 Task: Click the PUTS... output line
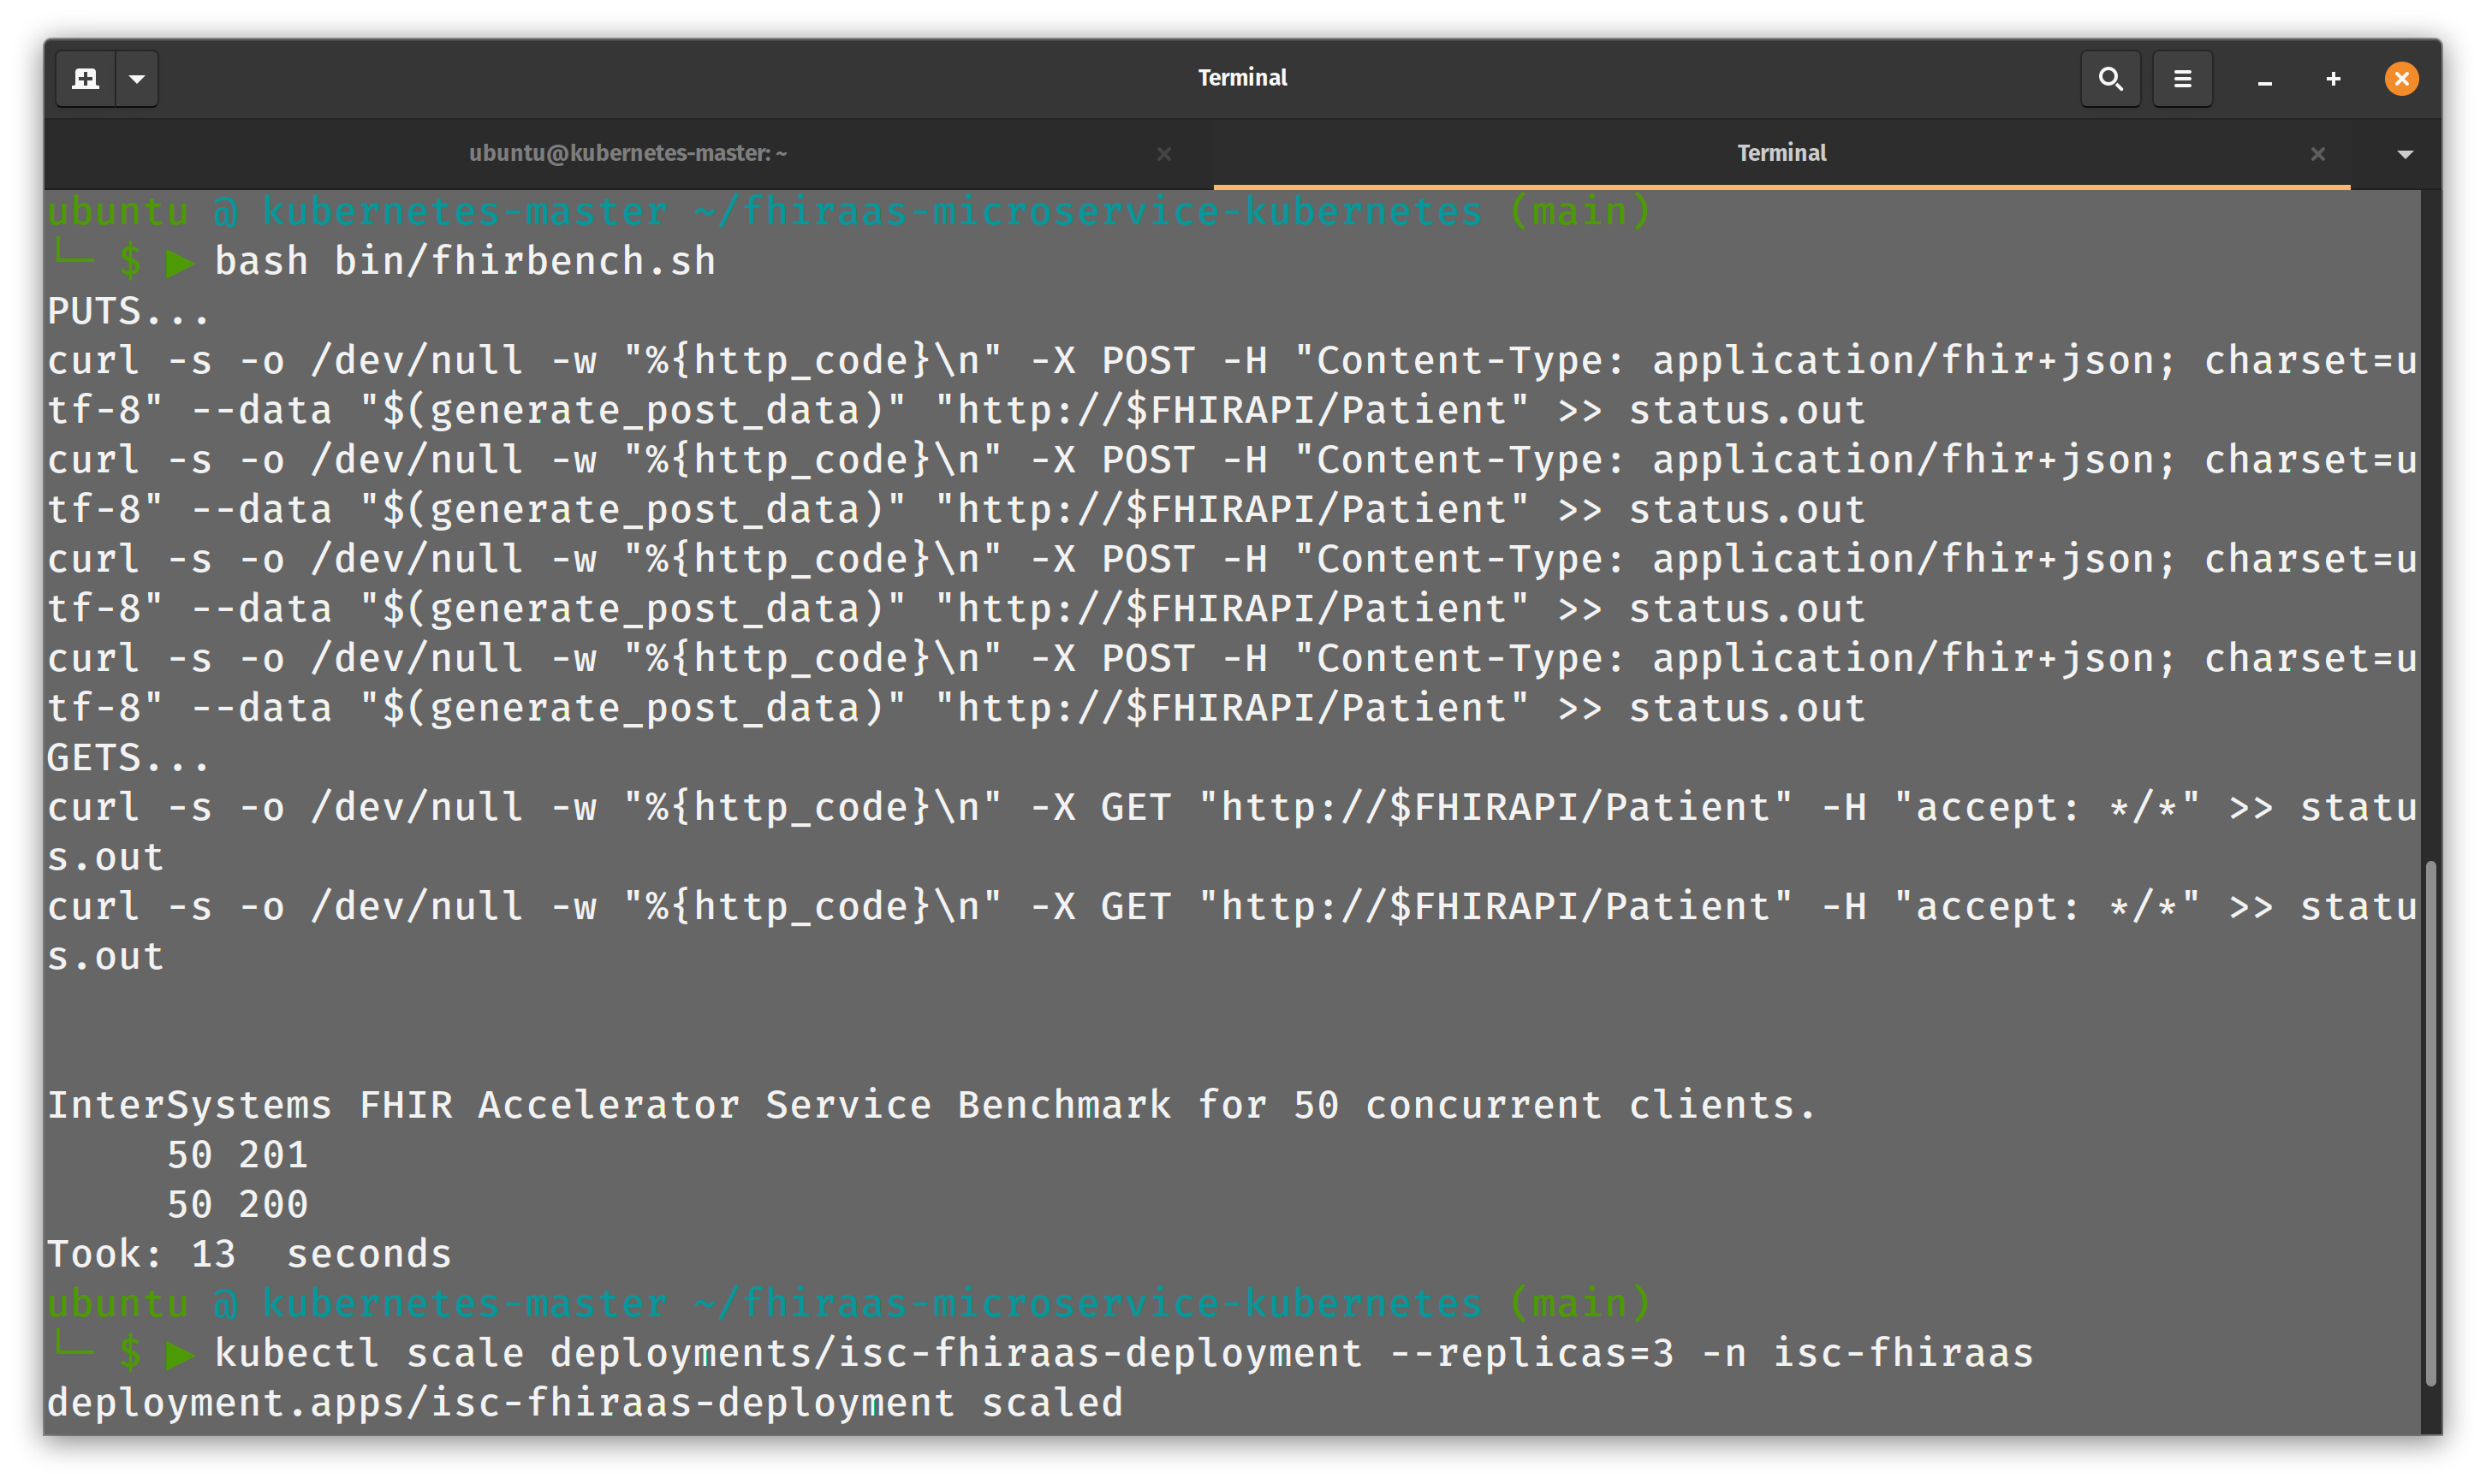(128, 312)
